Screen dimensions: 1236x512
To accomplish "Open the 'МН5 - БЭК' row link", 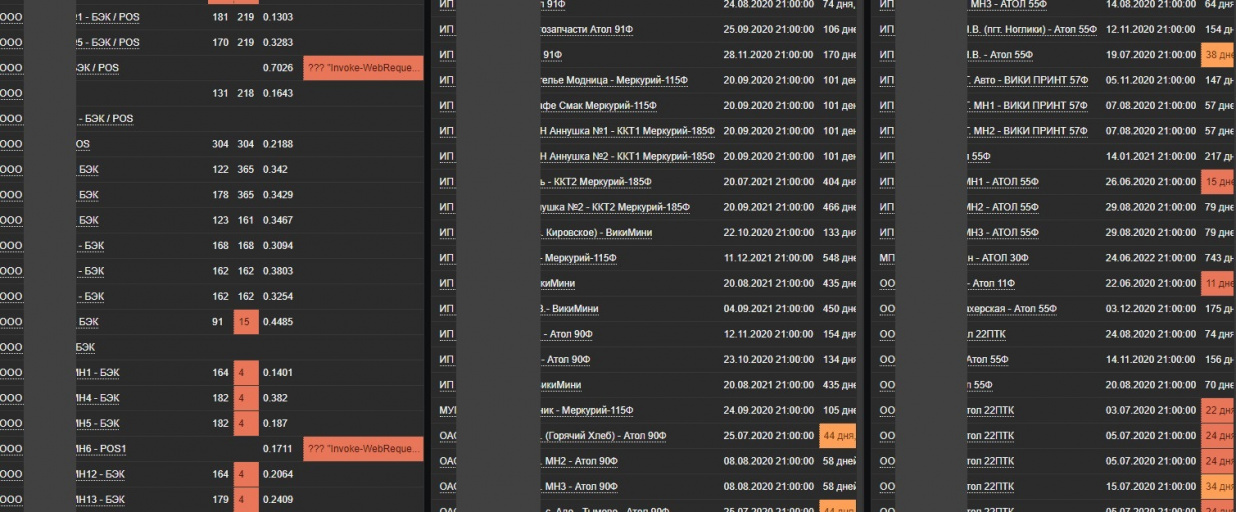I will pyautogui.click(x=100, y=424).
